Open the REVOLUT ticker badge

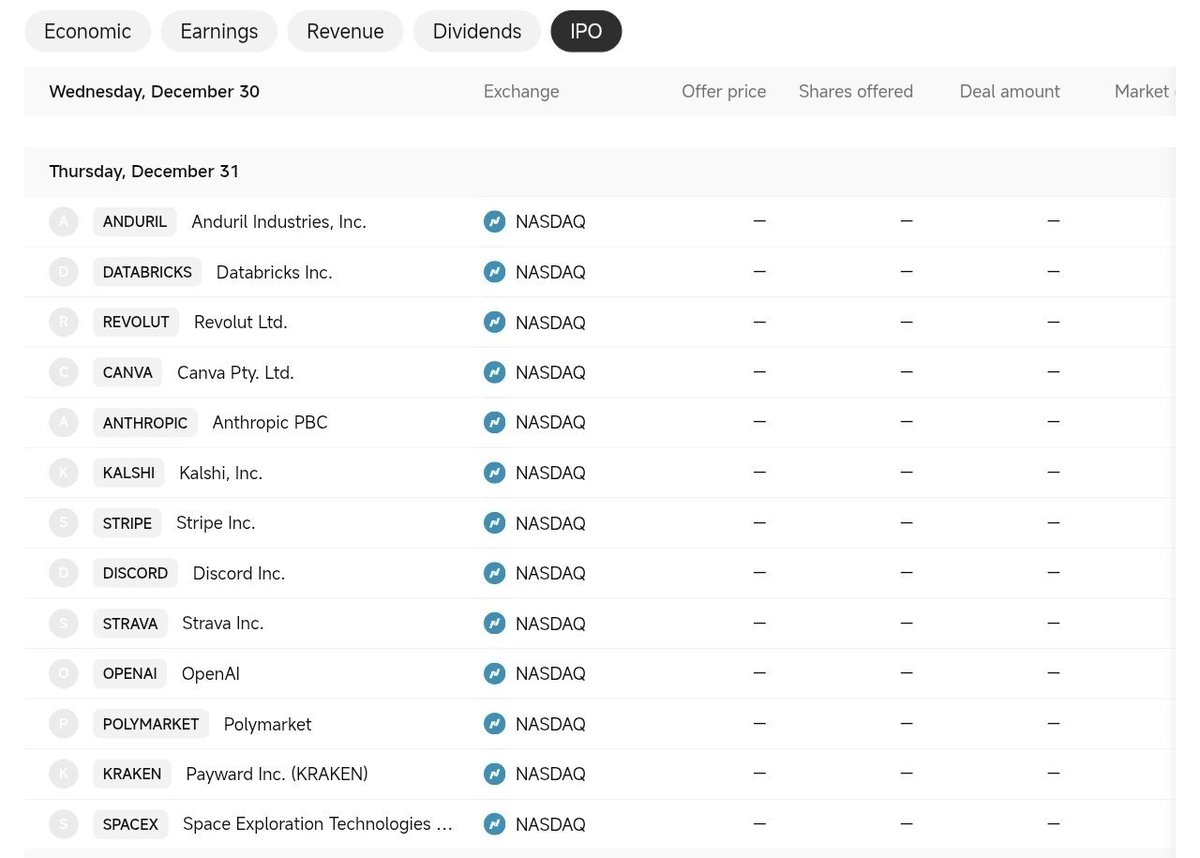coord(136,322)
